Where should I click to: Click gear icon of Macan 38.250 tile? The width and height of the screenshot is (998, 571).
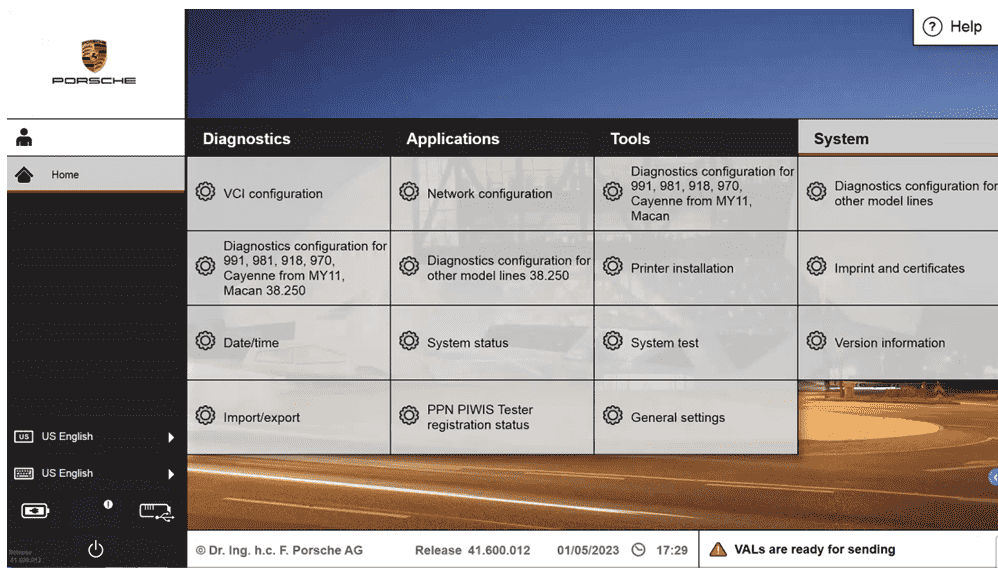click(205, 266)
